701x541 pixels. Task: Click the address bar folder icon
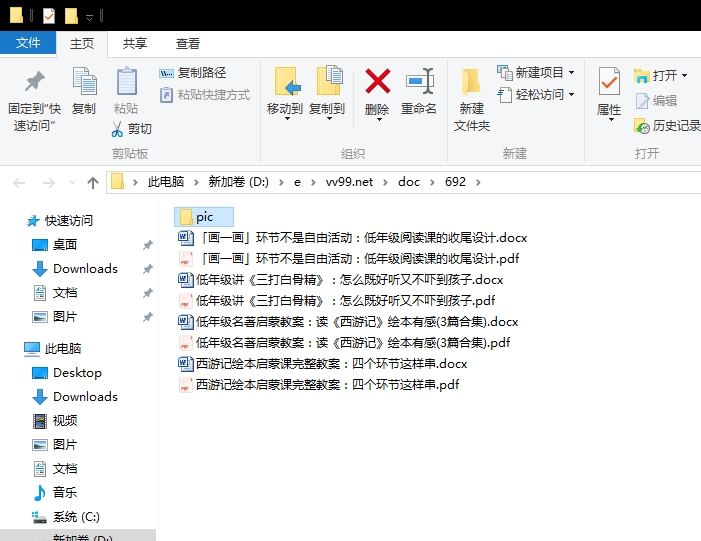point(117,182)
